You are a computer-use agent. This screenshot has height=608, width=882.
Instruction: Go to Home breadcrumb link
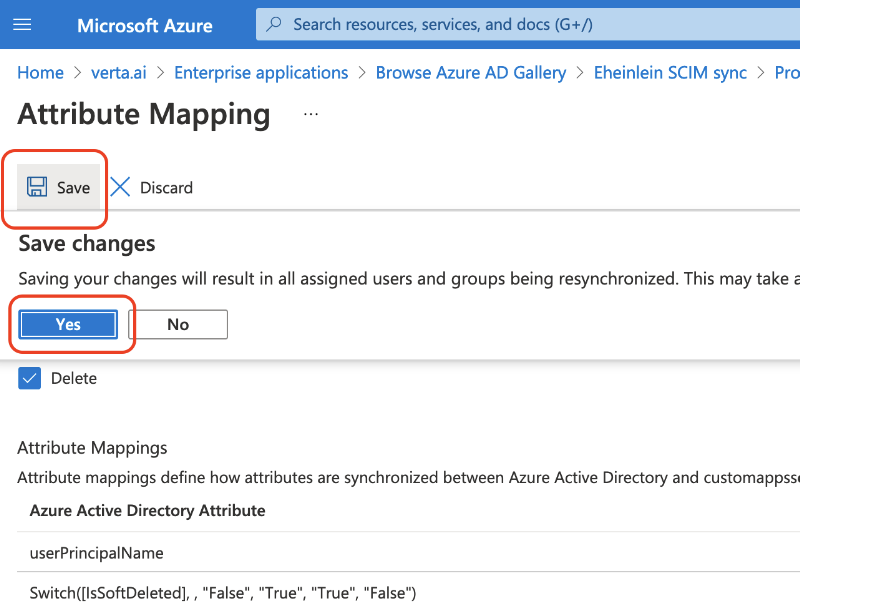tap(40, 73)
